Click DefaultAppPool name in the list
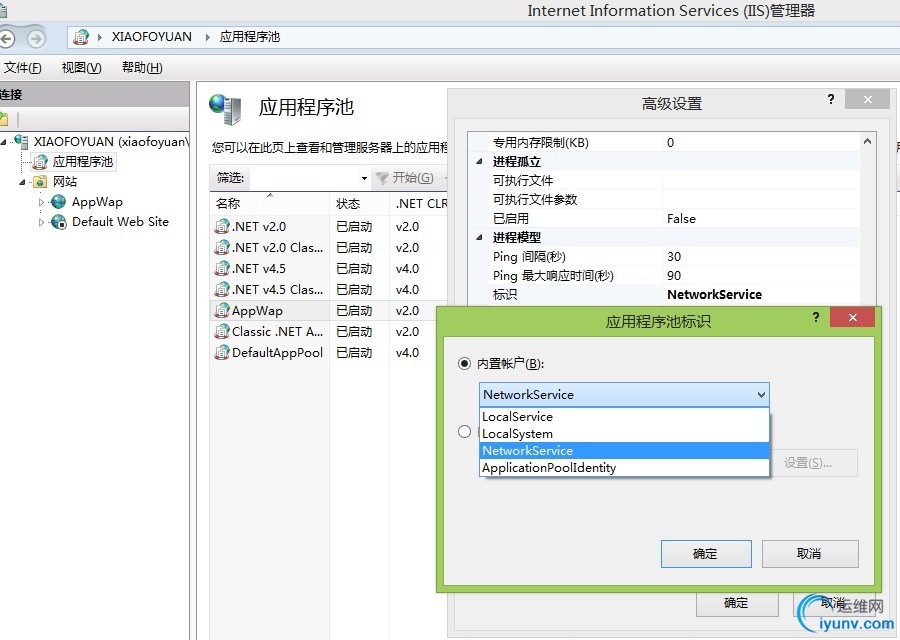 click(x=277, y=352)
